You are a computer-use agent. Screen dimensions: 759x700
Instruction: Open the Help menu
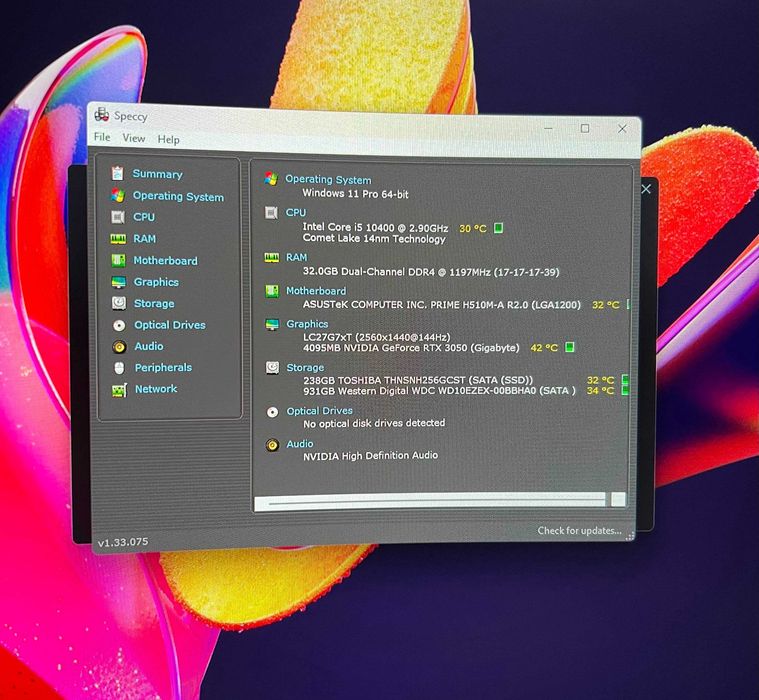(168, 139)
